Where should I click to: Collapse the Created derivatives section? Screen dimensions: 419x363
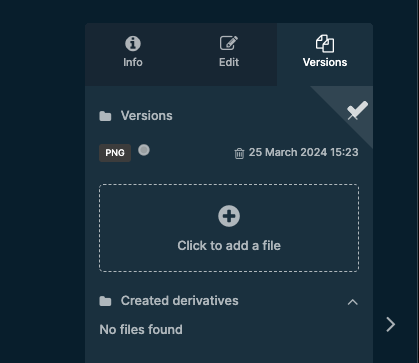click(353, 302)
